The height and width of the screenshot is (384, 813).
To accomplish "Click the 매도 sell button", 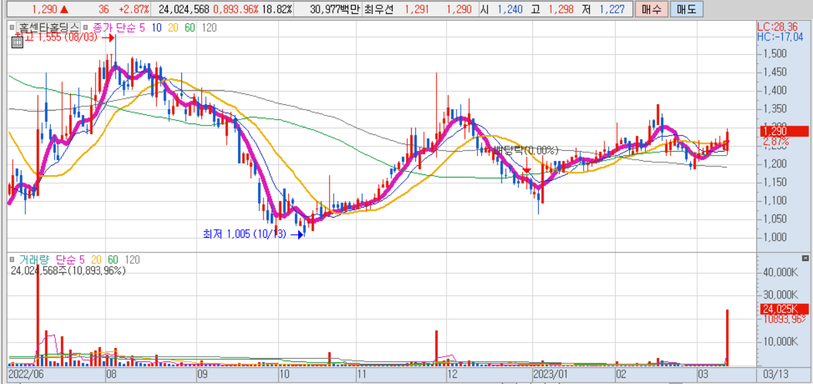I will [x=686, y=9].
